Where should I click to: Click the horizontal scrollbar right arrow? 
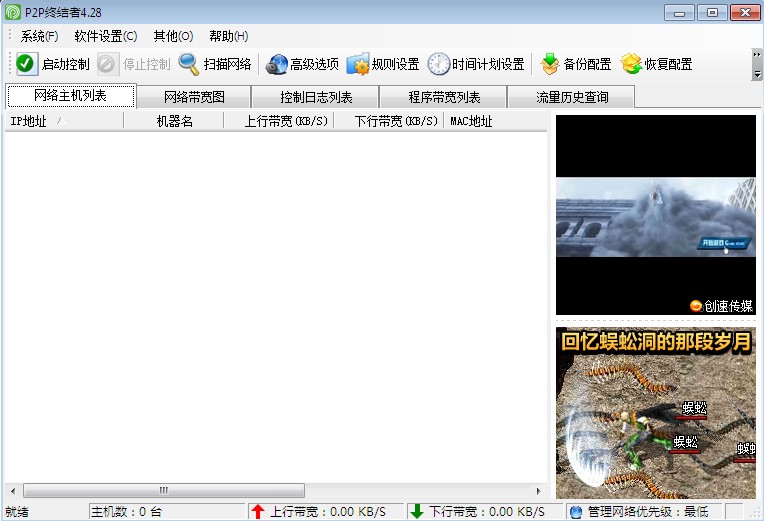pos(538,491)
